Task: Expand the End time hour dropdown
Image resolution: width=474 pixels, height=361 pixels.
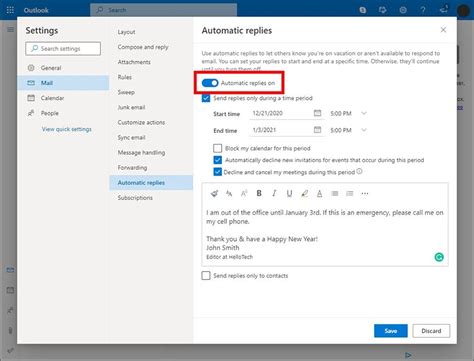Action: click(364, 130)
